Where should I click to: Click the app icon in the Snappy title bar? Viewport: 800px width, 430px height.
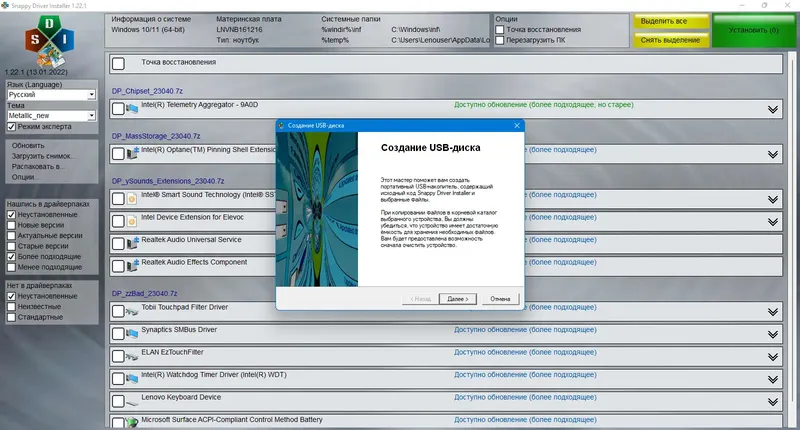click(x=5, y=5)
